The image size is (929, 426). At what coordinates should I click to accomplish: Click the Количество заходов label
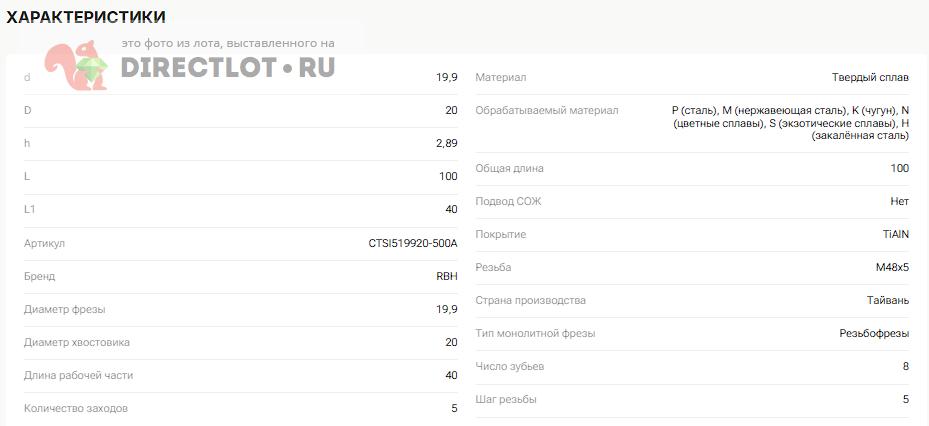(x=75, y=408)
